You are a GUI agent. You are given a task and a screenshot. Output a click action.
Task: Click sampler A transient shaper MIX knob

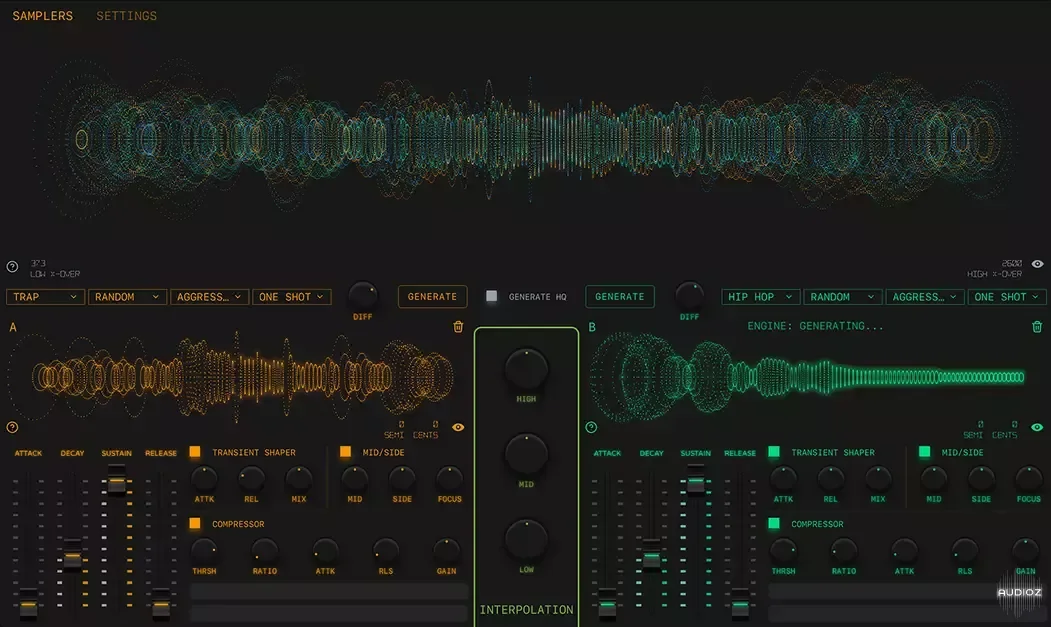(299, 479)
